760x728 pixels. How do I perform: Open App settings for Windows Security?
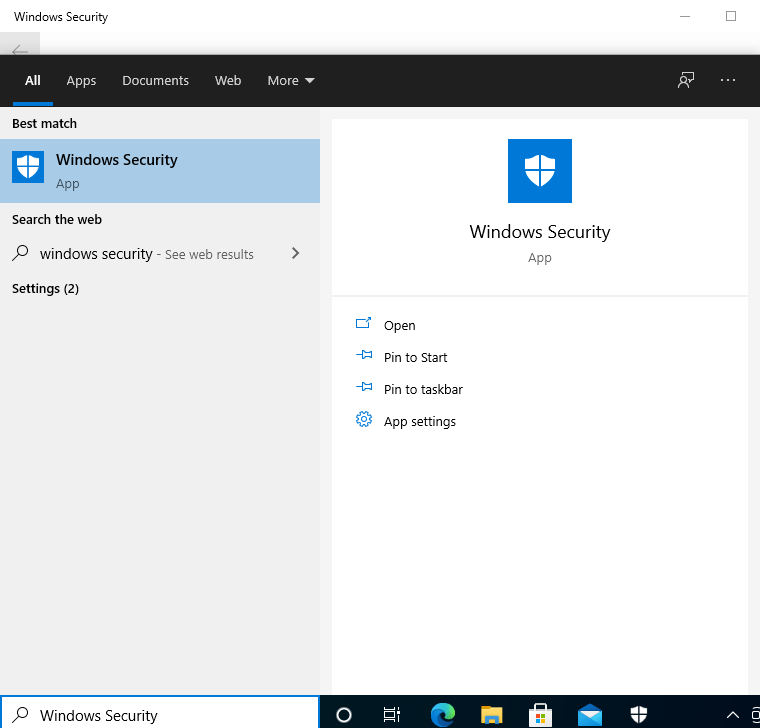[419, 422]
